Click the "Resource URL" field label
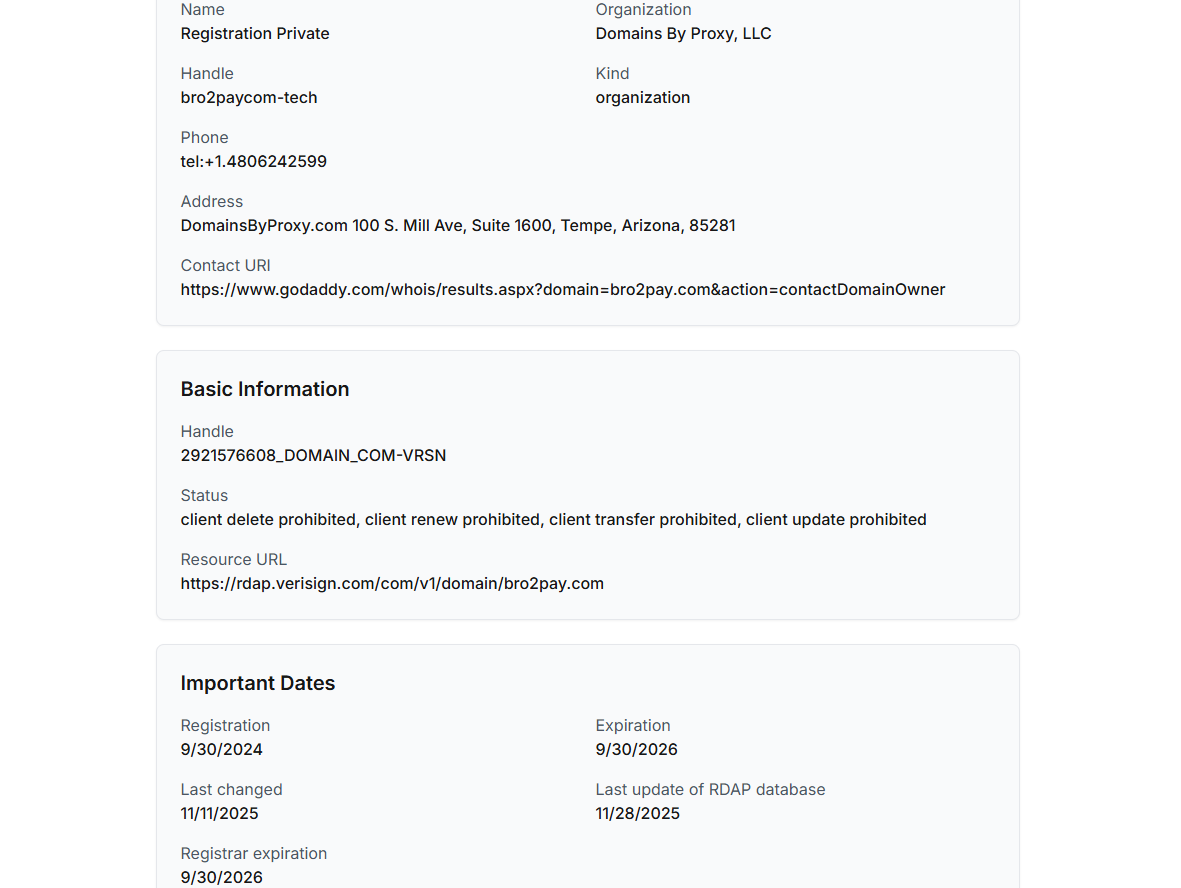The height and width of the screenshot is (888, 1181). pos(234,560)
